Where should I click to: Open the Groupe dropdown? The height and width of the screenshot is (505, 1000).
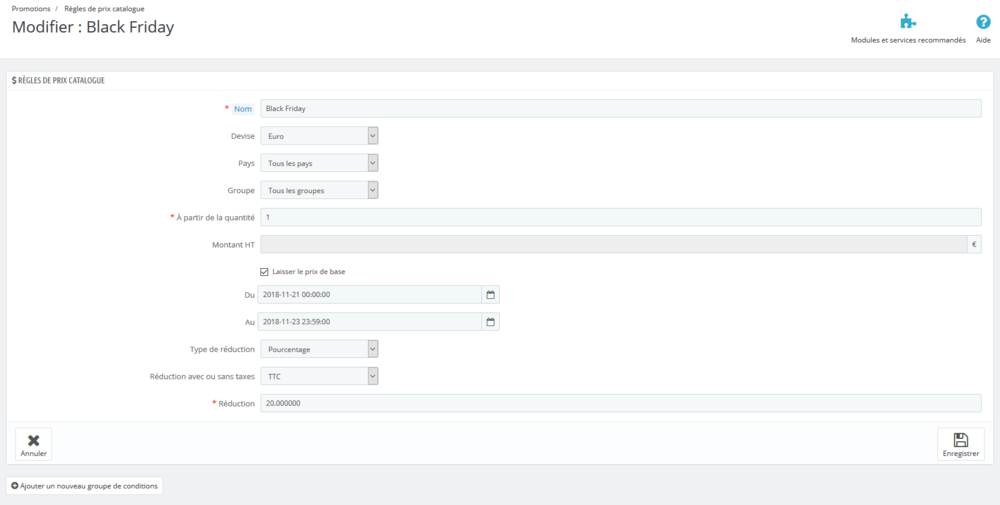(x=319, y=190)
